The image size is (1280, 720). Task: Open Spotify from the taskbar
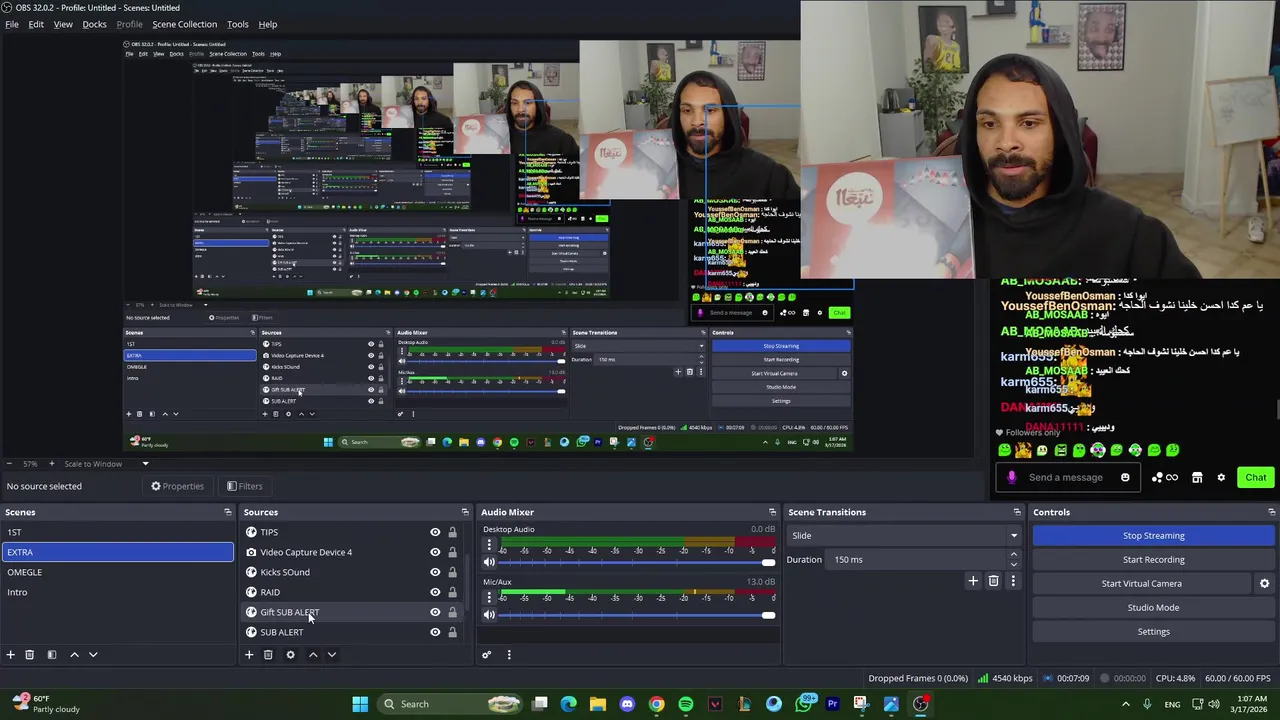685,704
